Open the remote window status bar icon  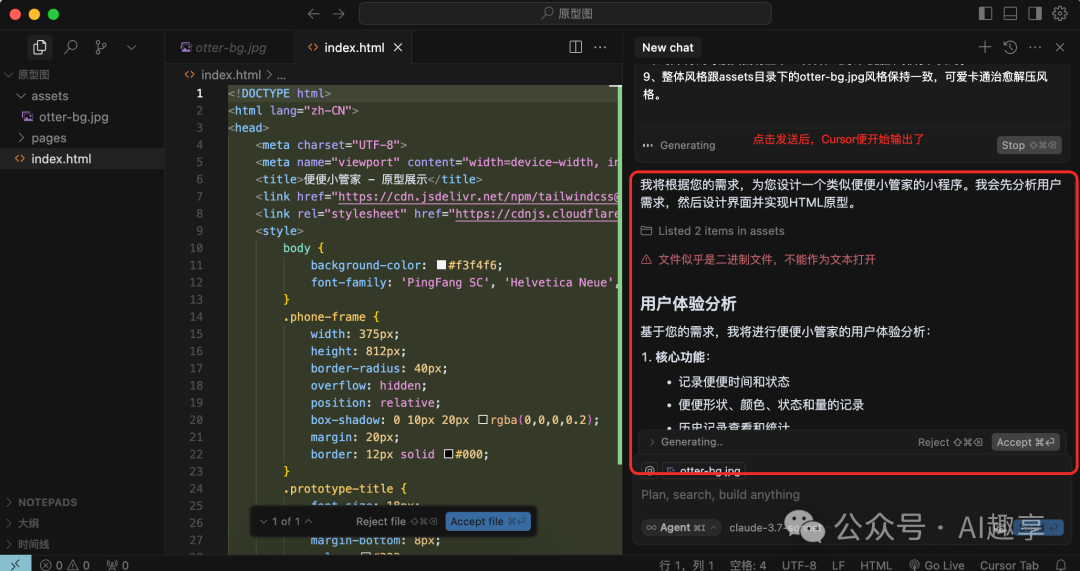click(15, 564)
